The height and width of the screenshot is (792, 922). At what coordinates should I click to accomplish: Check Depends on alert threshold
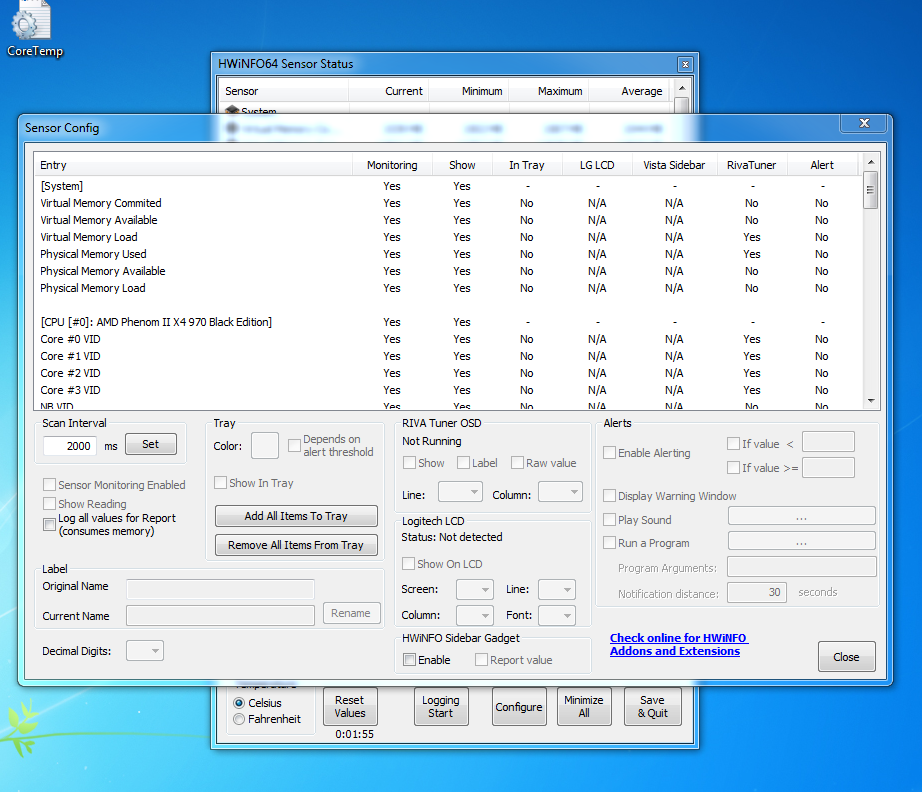(x=294, y=445)
